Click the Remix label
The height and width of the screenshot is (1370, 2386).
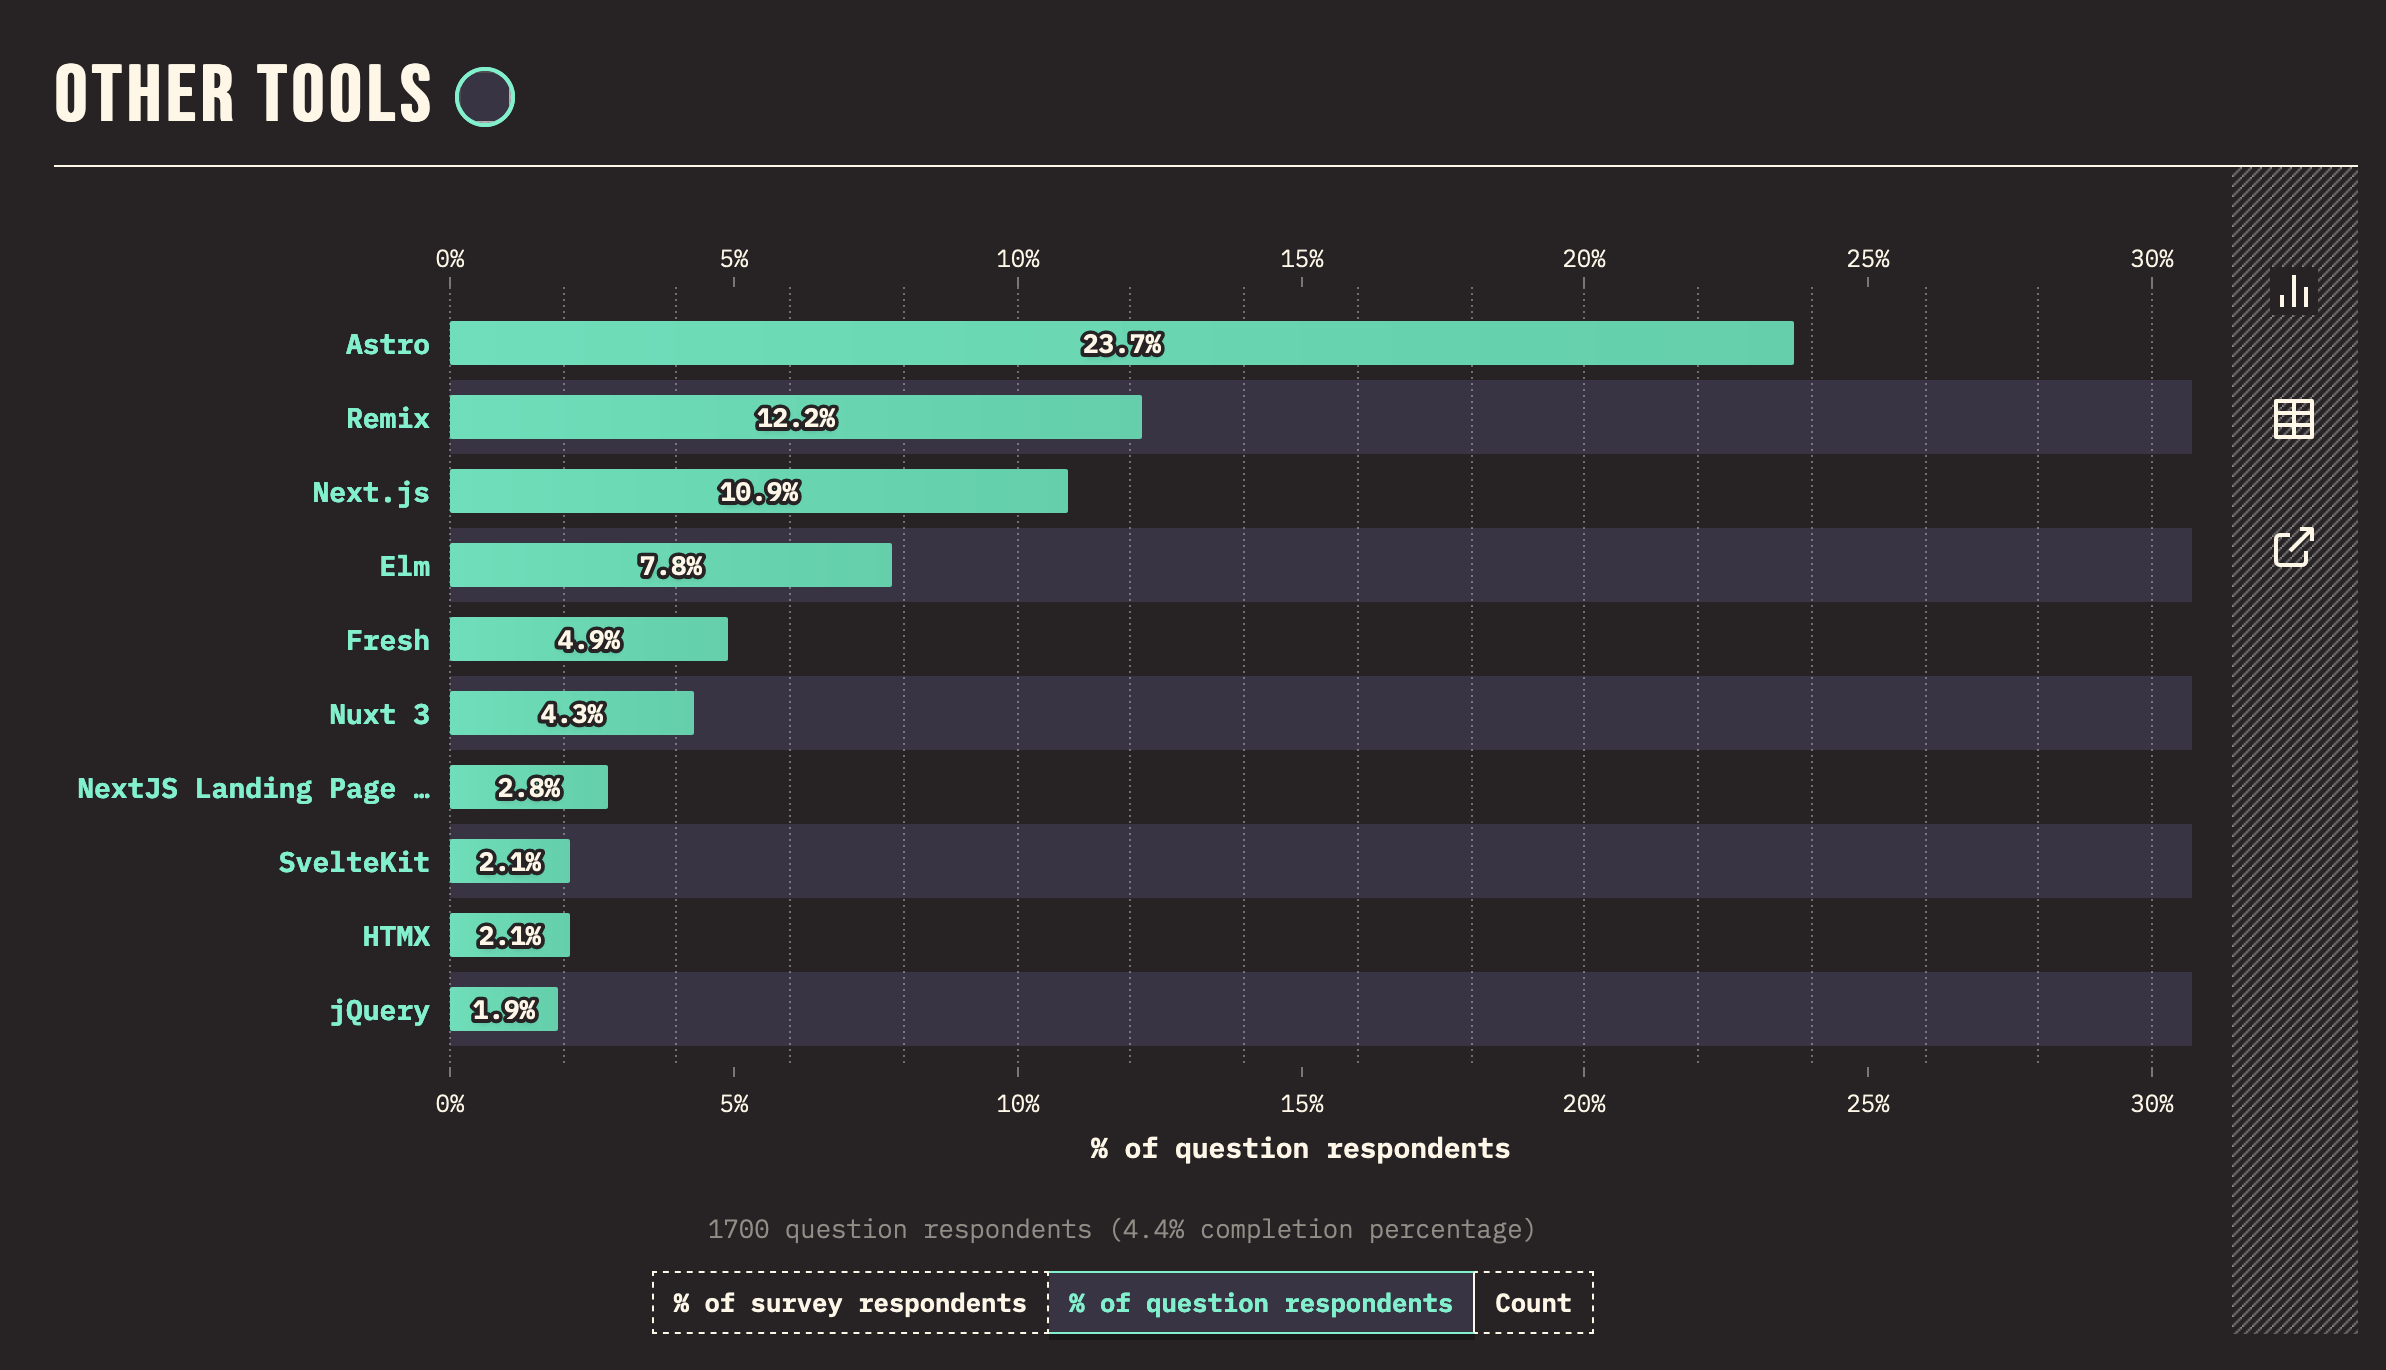coord(386,418)
